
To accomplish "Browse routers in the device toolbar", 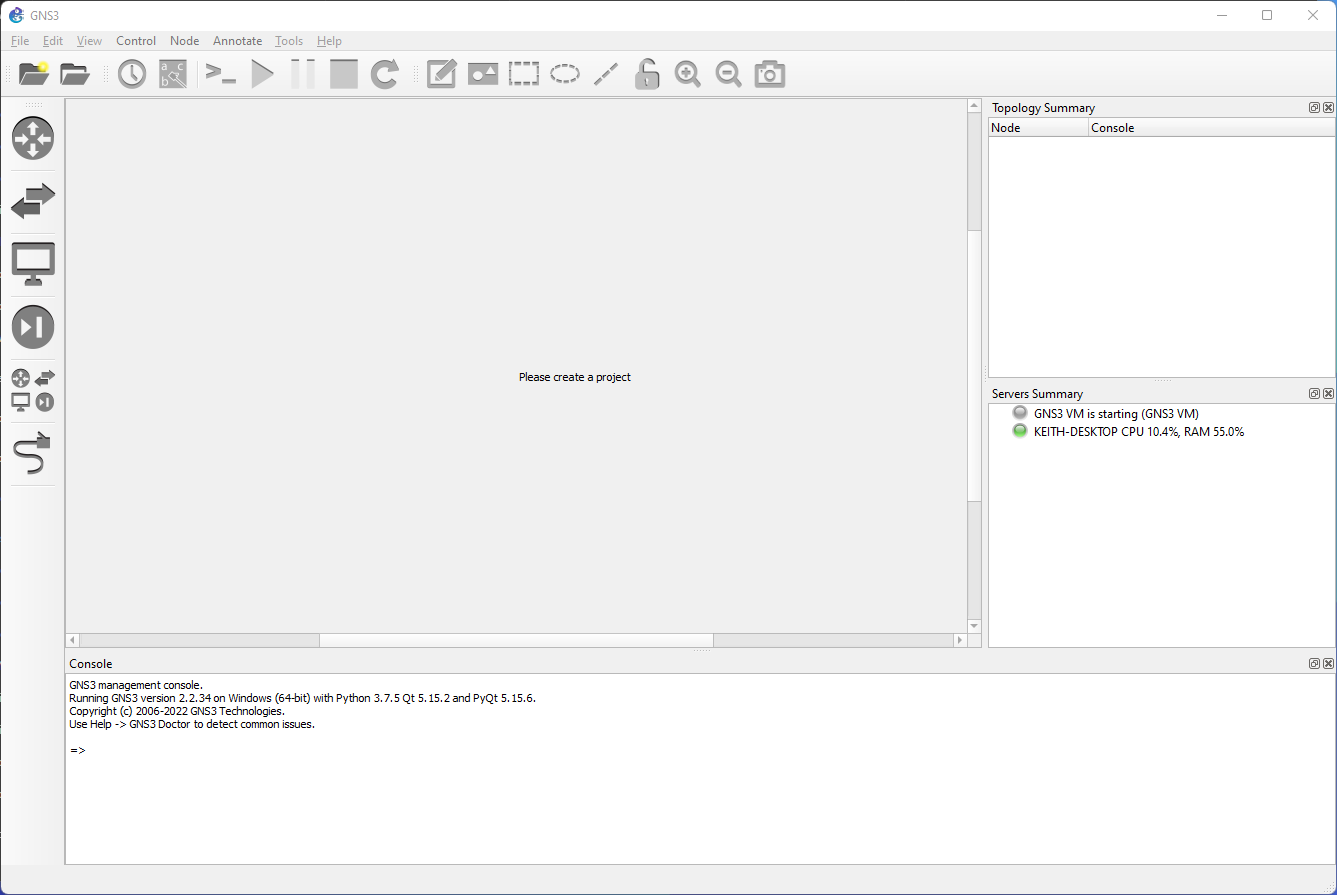I will coord(33,139).
